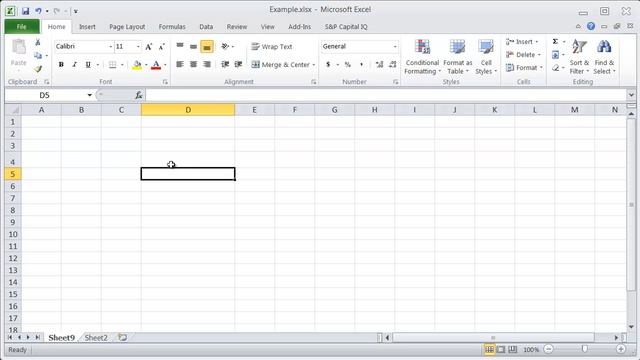The image size is (640, 360).
Task: Apply Comma Style icon
Action: click(361, 64)
